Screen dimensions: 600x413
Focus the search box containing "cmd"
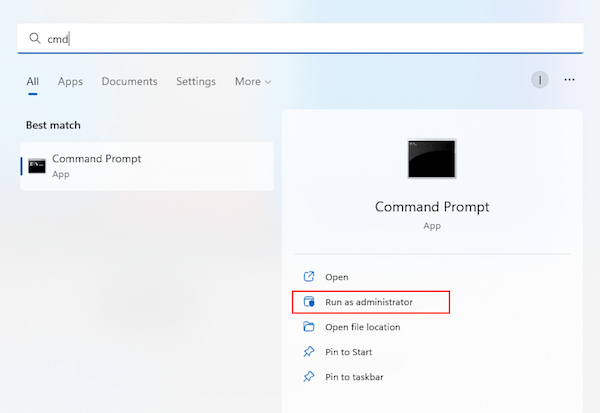300,39
